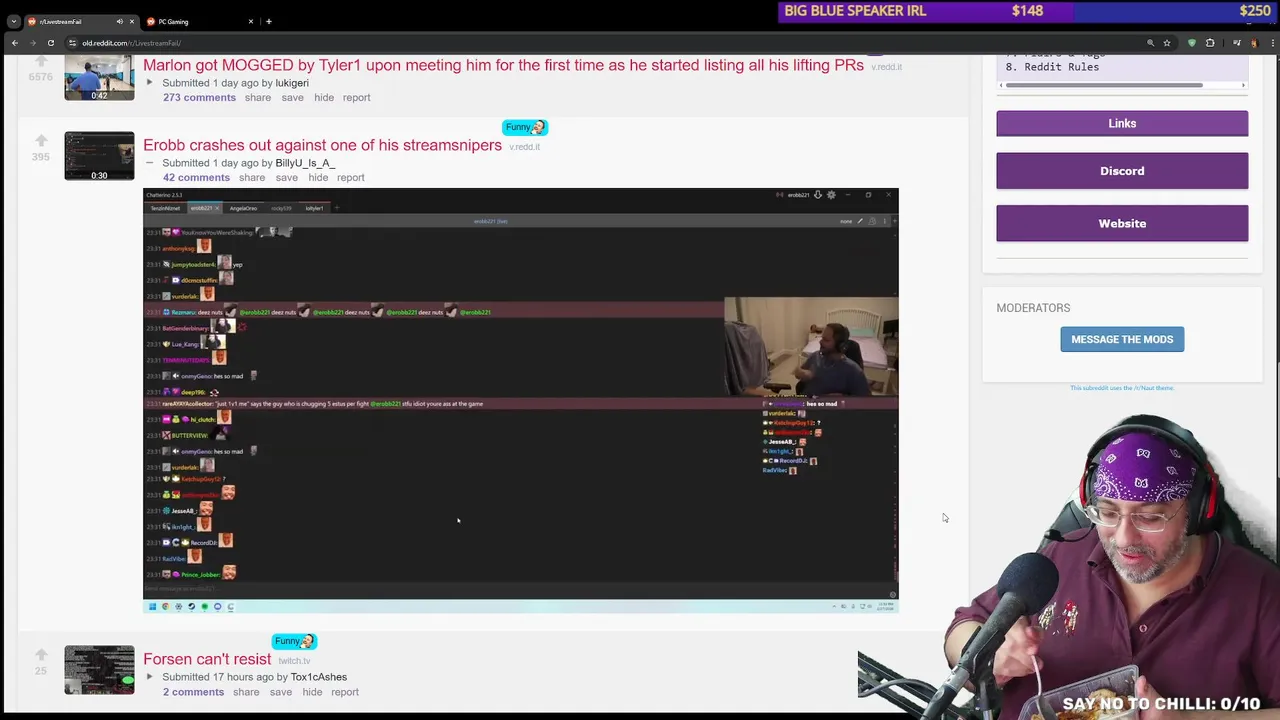The image size is (1280, 720).
Task: Visit user lukigeri's profile
Action: point(292,83)
